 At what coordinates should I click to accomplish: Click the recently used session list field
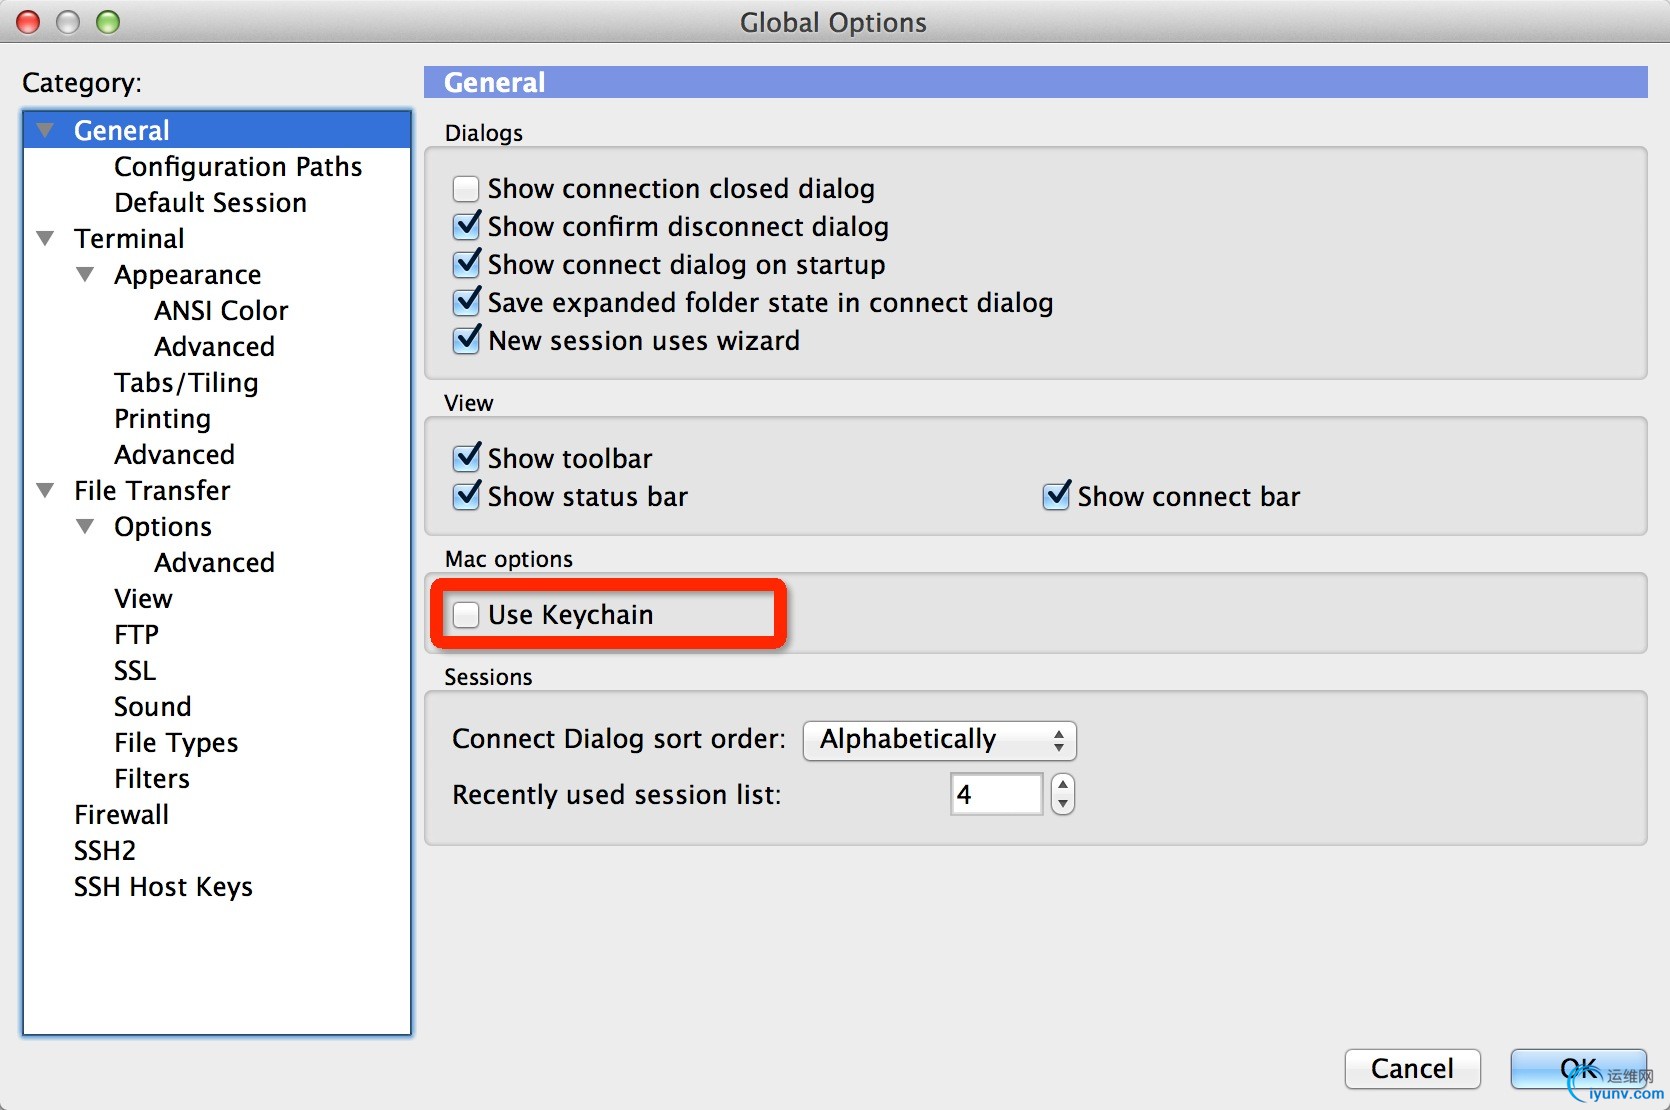(996, 794)
